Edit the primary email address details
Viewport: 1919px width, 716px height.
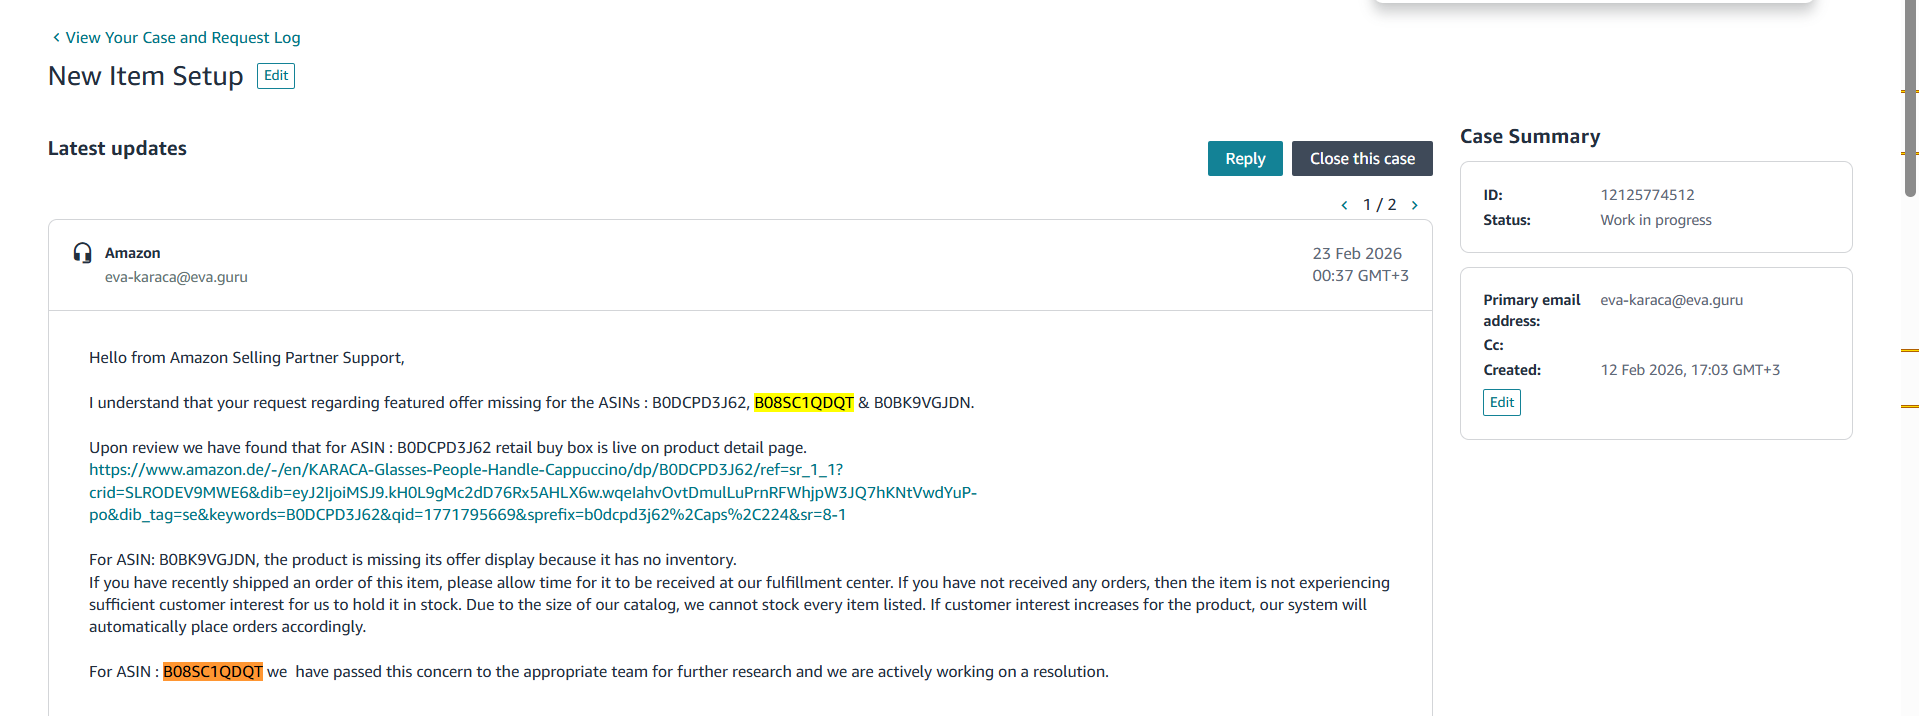tap(1502, 402)
